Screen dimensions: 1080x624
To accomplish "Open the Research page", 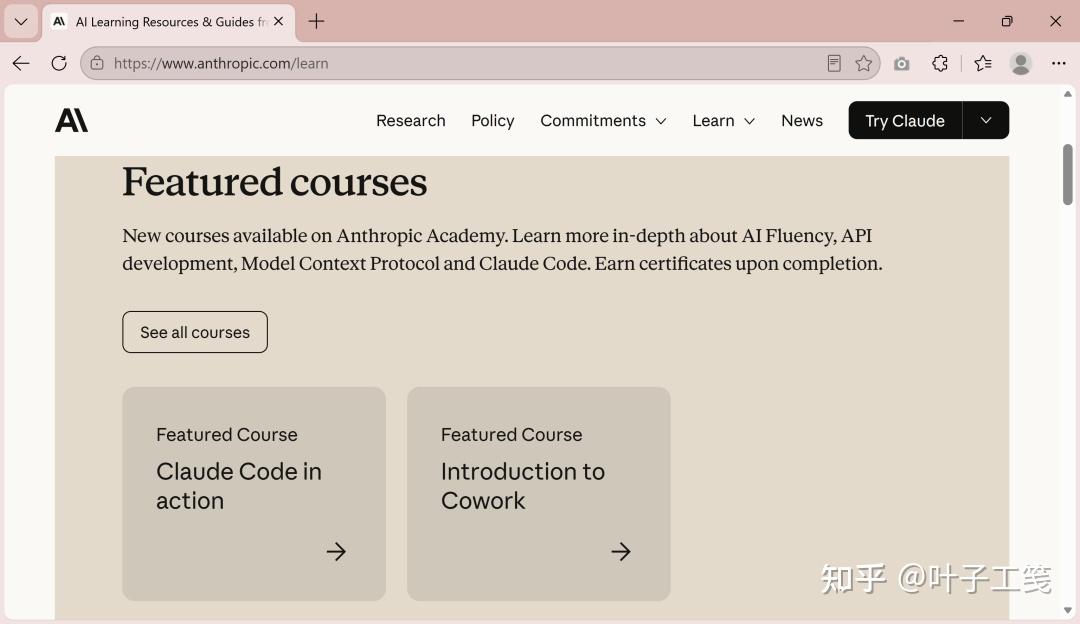I will tap(411, 121).
